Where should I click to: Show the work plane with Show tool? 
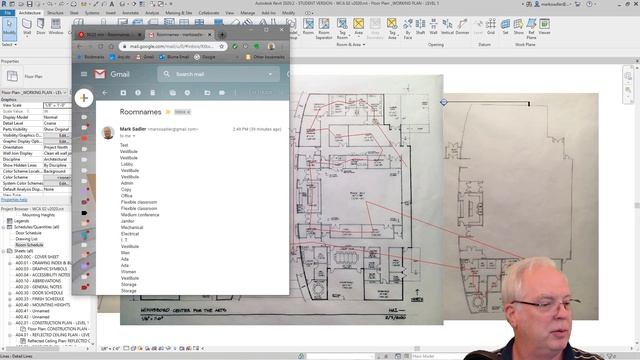(518, 27)
